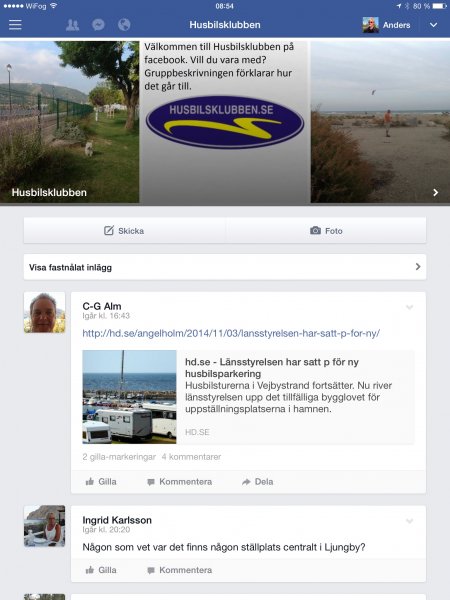Open the hd.se article preview thumbnail
Screen dimensions: 450x600
129,397
